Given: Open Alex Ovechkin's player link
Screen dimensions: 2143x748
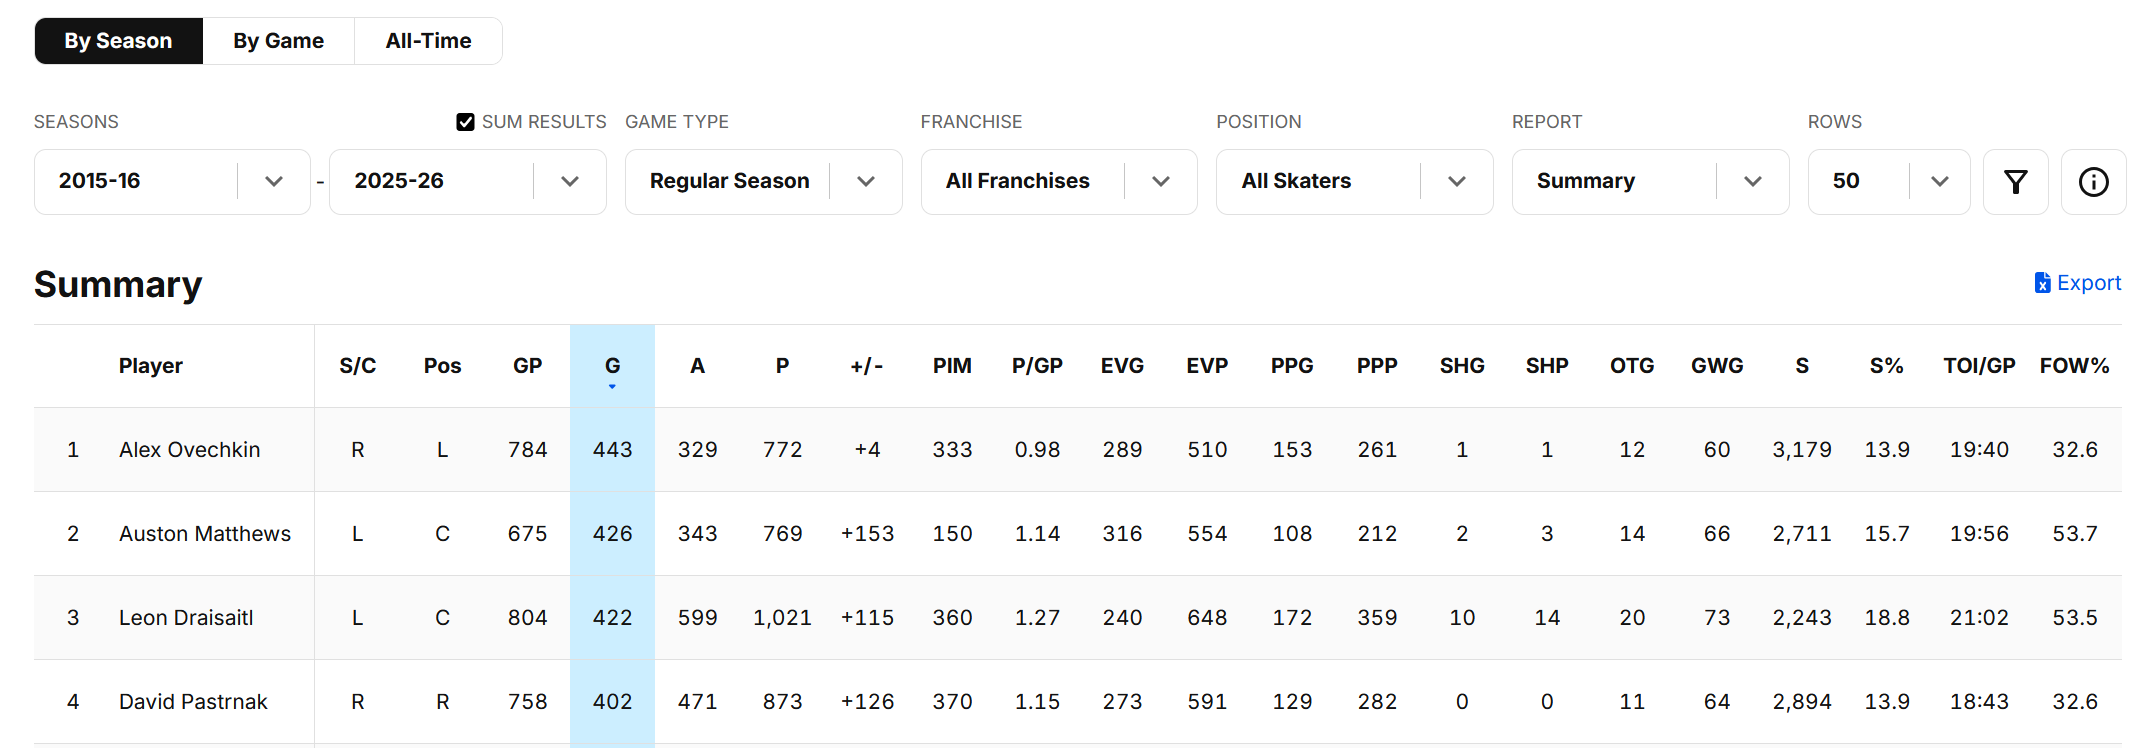Looking at the screenshot, I should [x=189, y=450].
